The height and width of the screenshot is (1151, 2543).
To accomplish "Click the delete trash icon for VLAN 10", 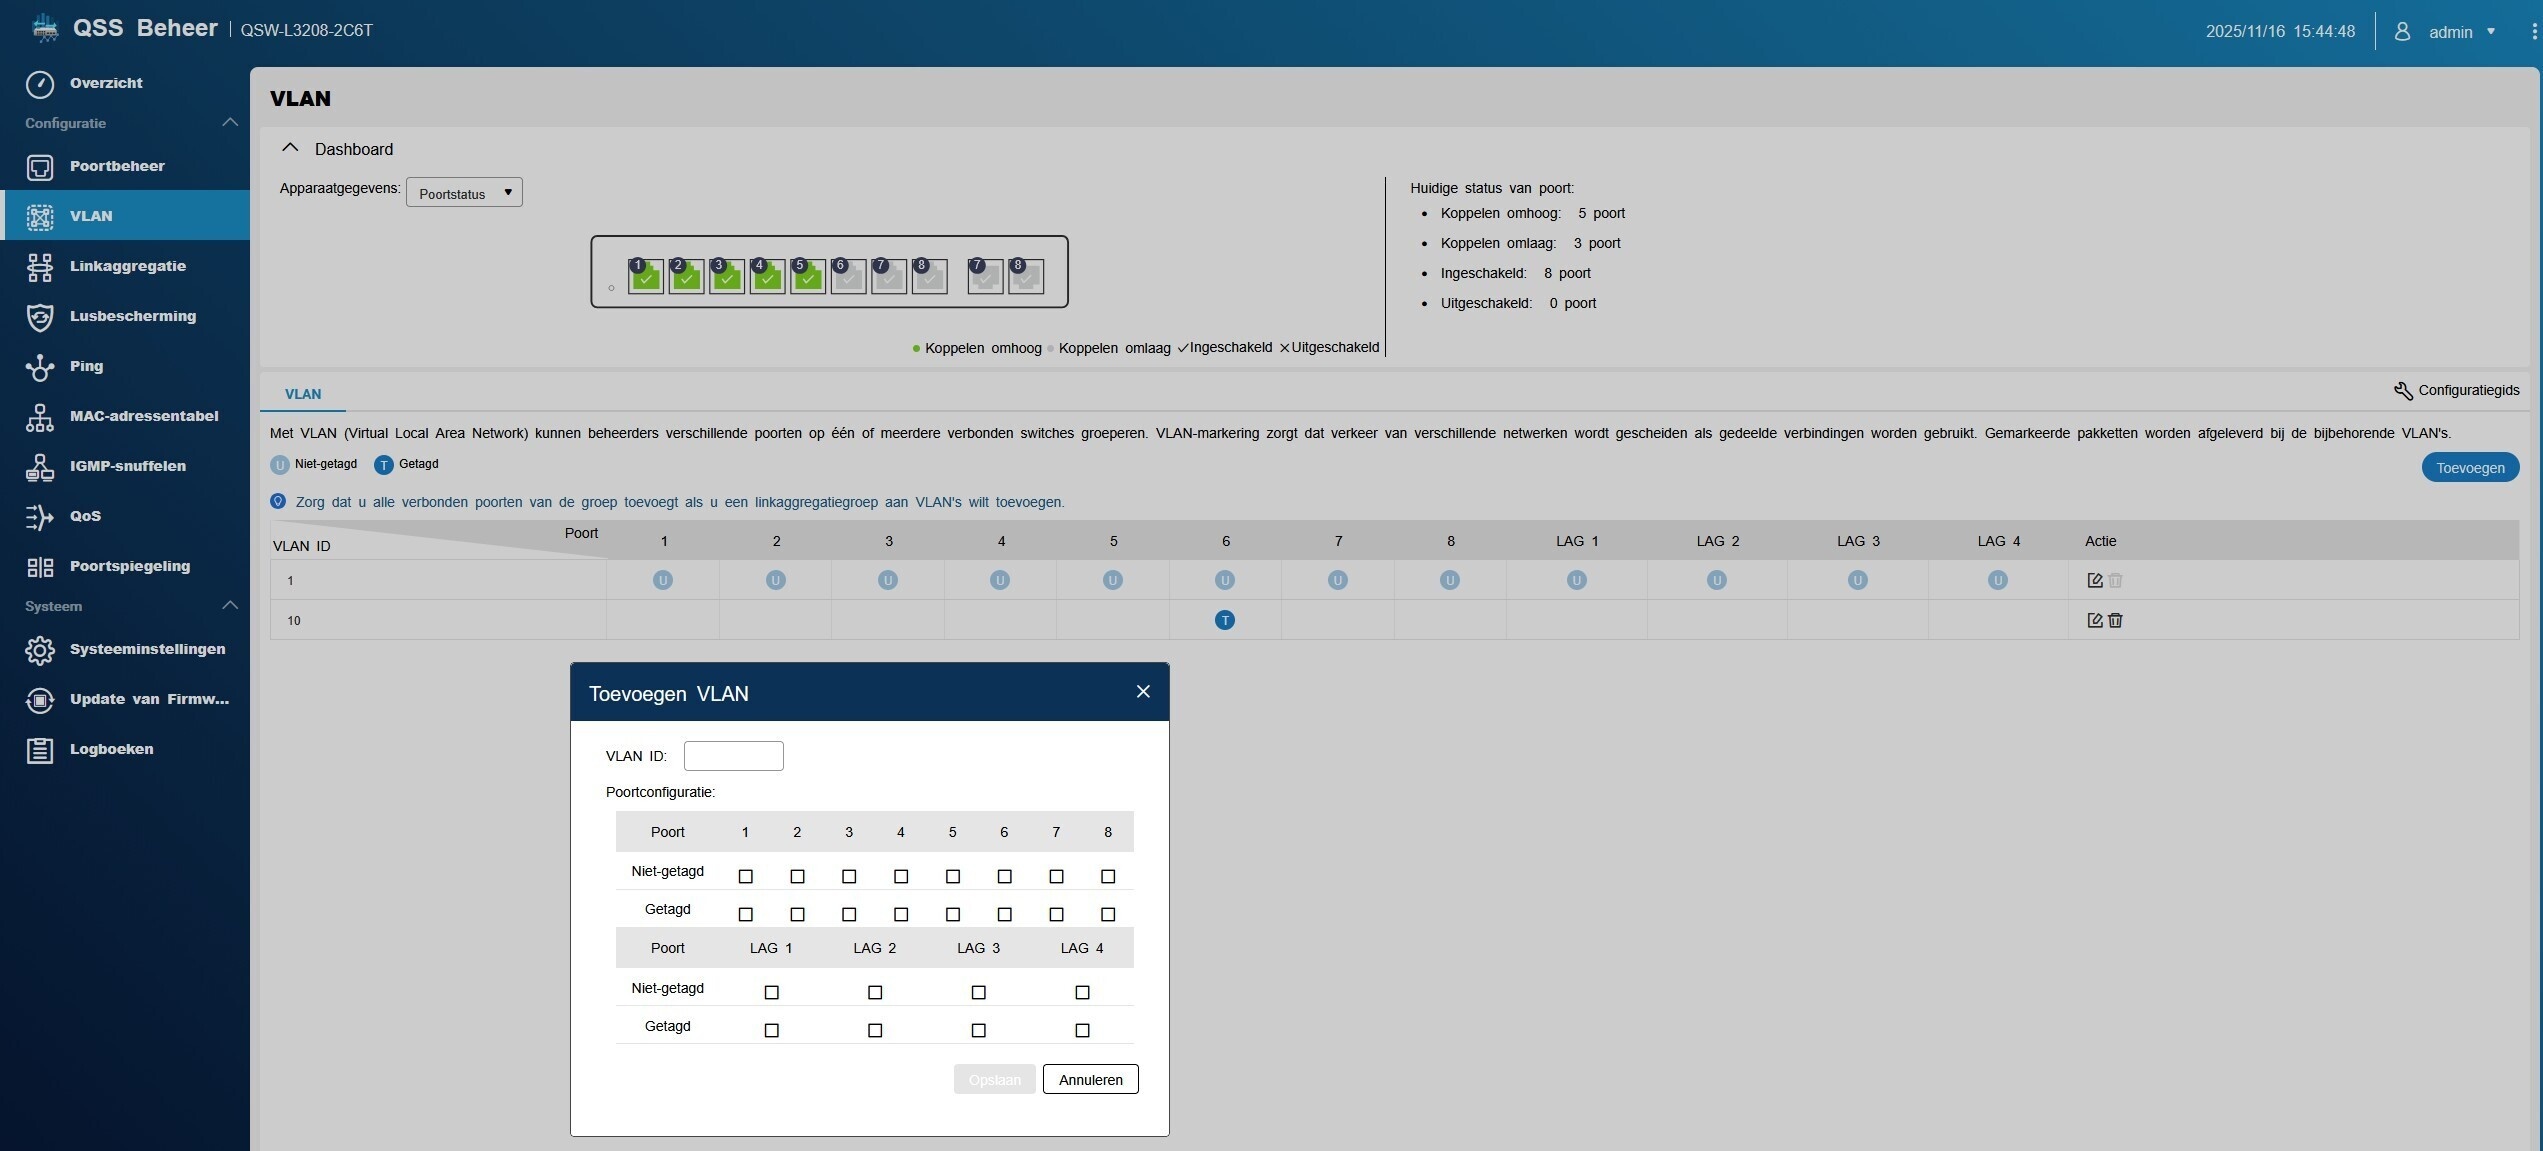I will pos(2115,620).
